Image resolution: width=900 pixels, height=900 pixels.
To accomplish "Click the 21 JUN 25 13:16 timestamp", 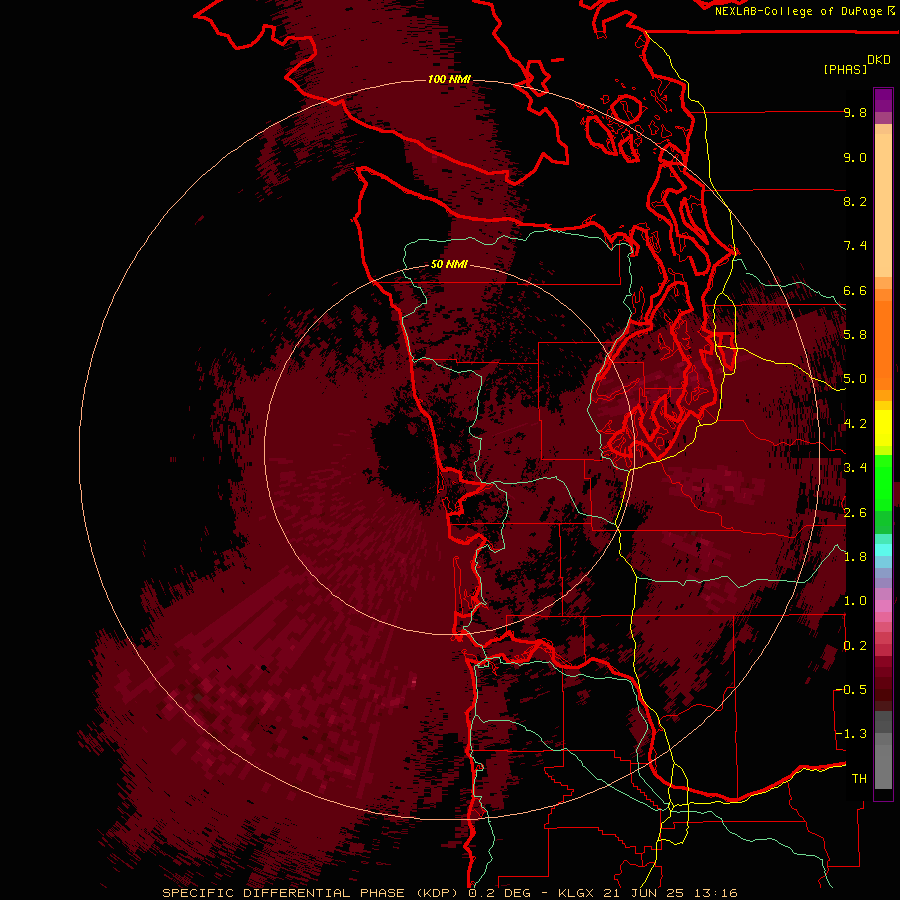I will coord(670,893).
